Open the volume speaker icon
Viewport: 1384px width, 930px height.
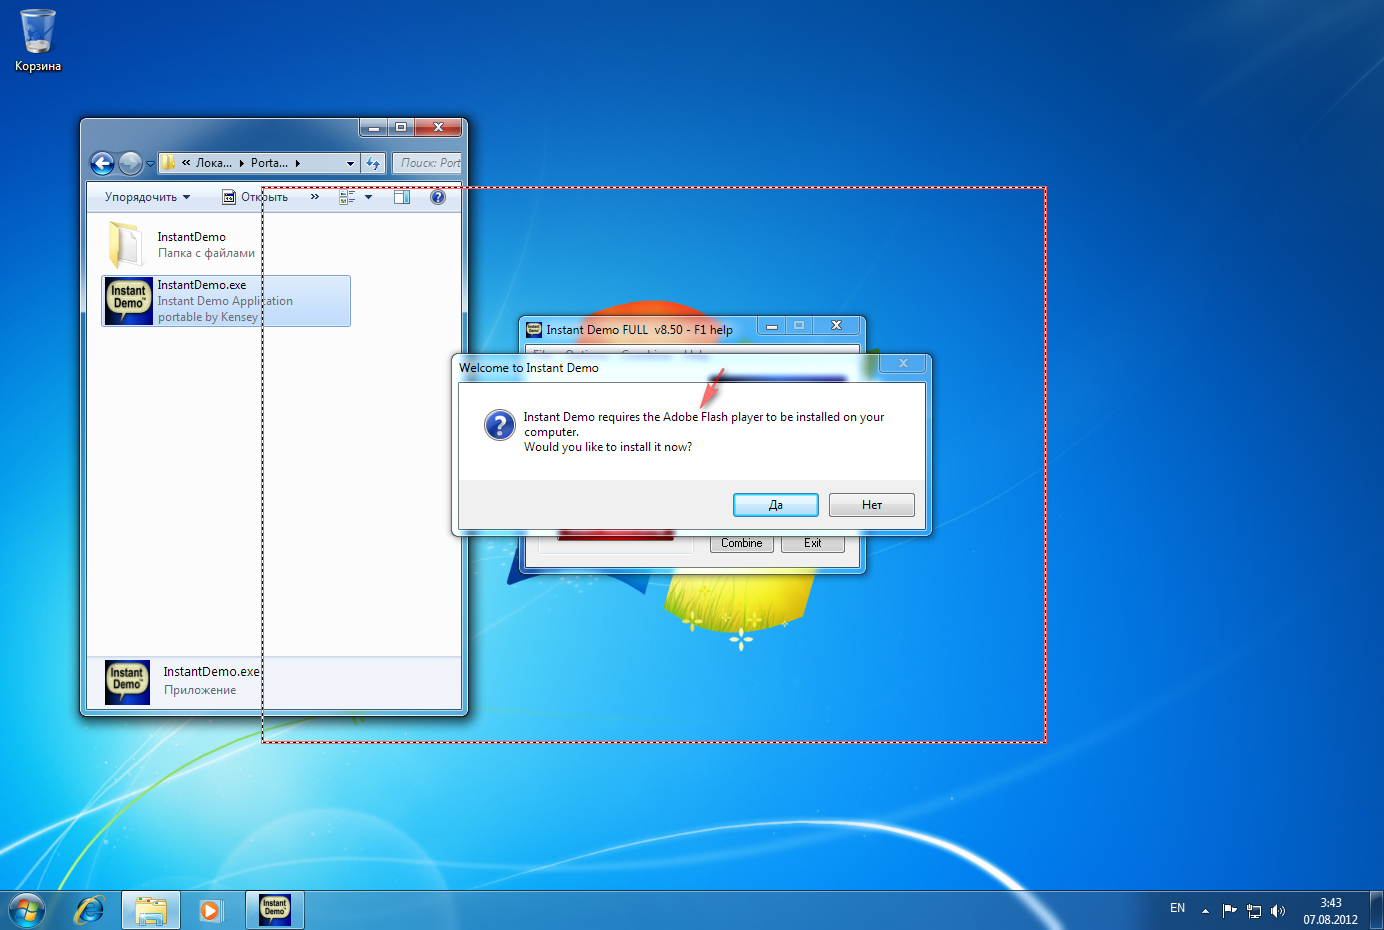pyautogui.click(x=1278, y=910)
